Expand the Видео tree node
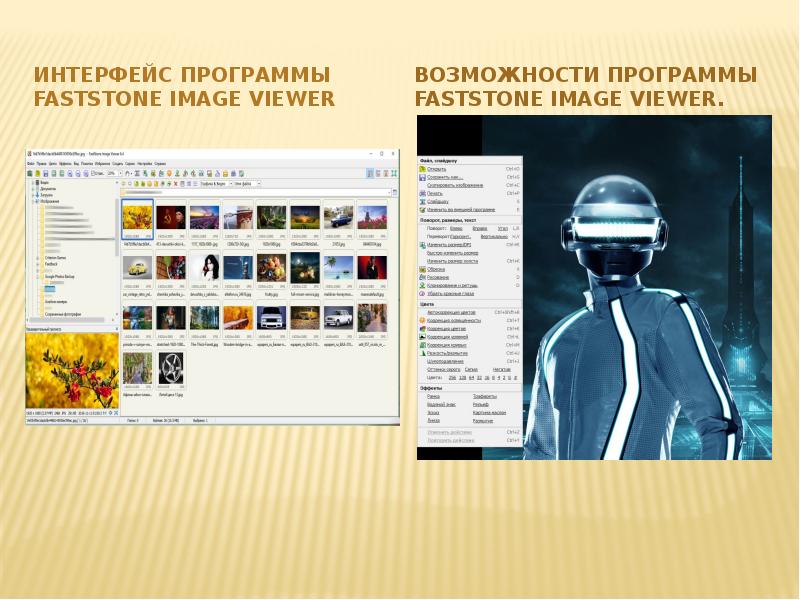The image size is (800, 600). click(x=33, y=182)
